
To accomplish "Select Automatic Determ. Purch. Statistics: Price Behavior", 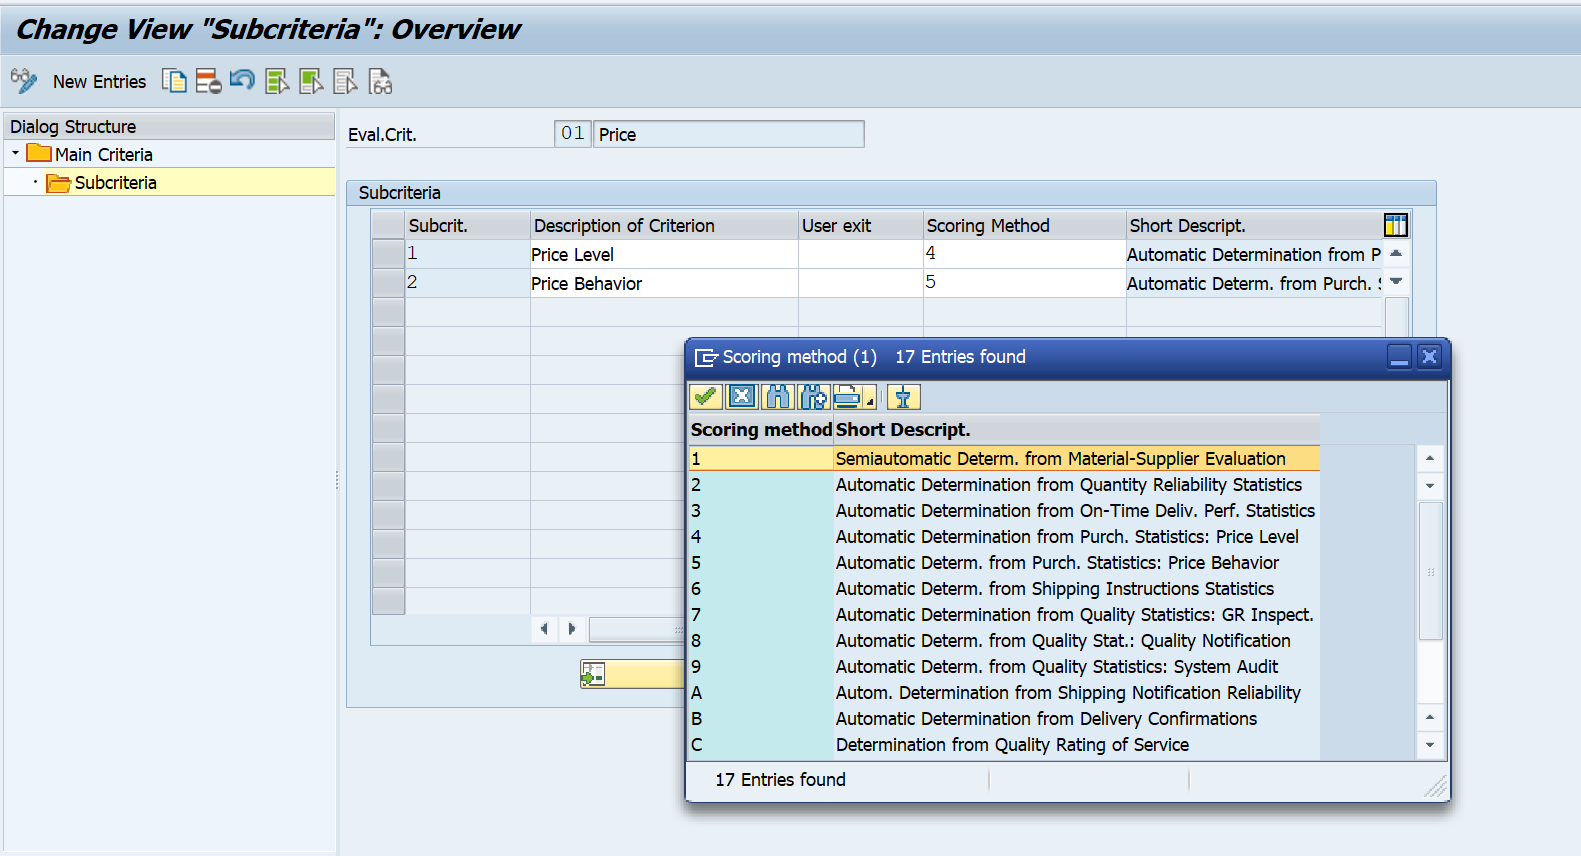I will tap(1057, 563).
